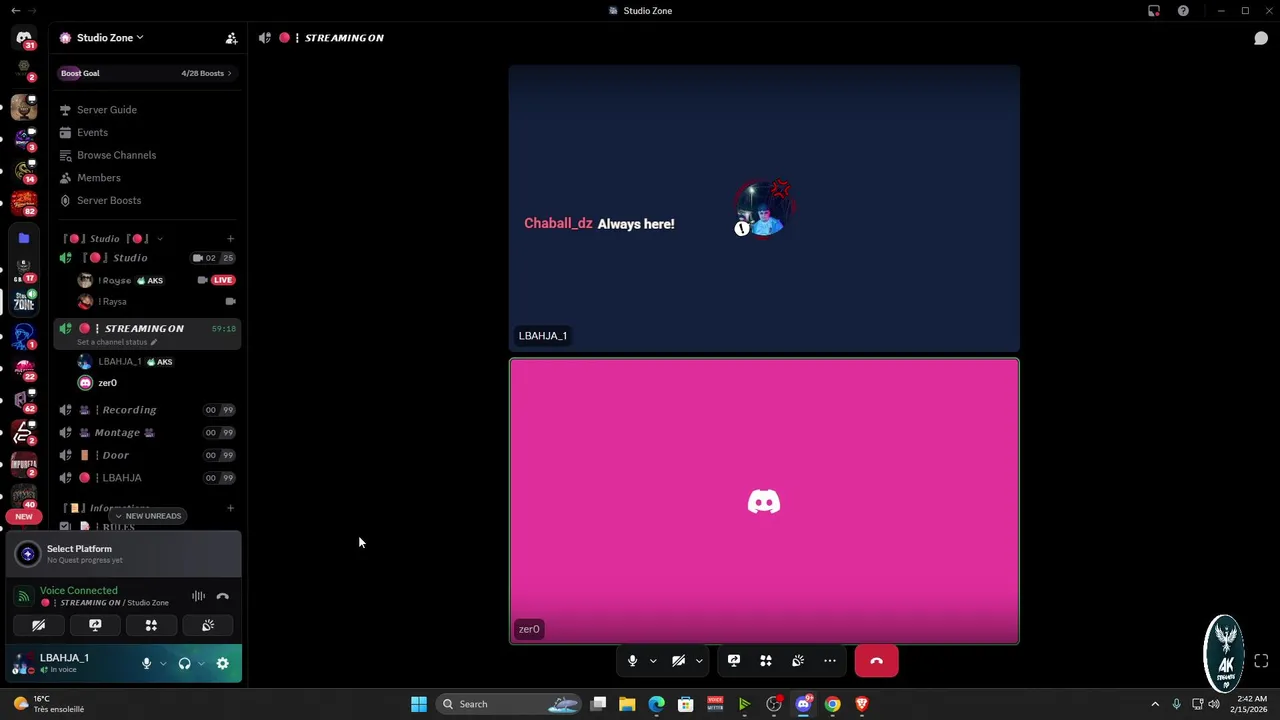Viewport: 1280px width, 720px height.
Task: Open Windows Start menu
Action: (x=419, y=704)
